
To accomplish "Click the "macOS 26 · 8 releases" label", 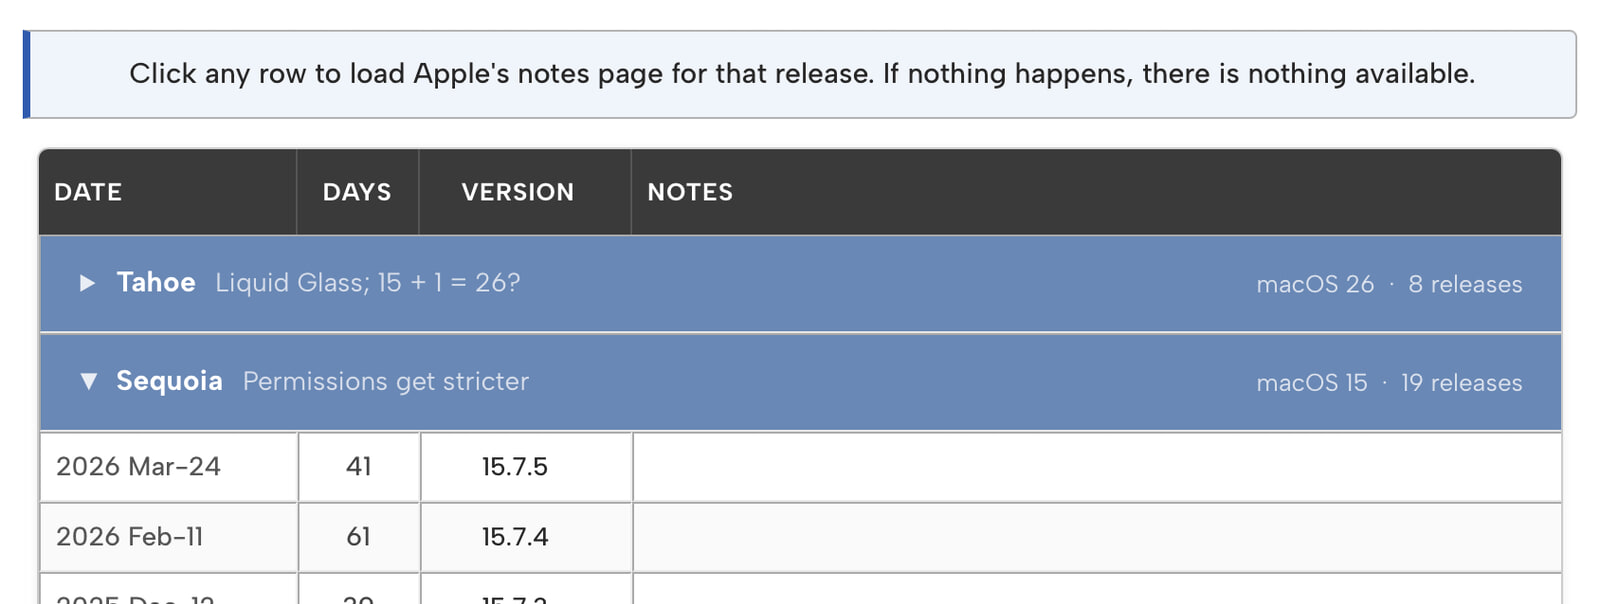I will pyautogui.click(x=1388, y=284).
